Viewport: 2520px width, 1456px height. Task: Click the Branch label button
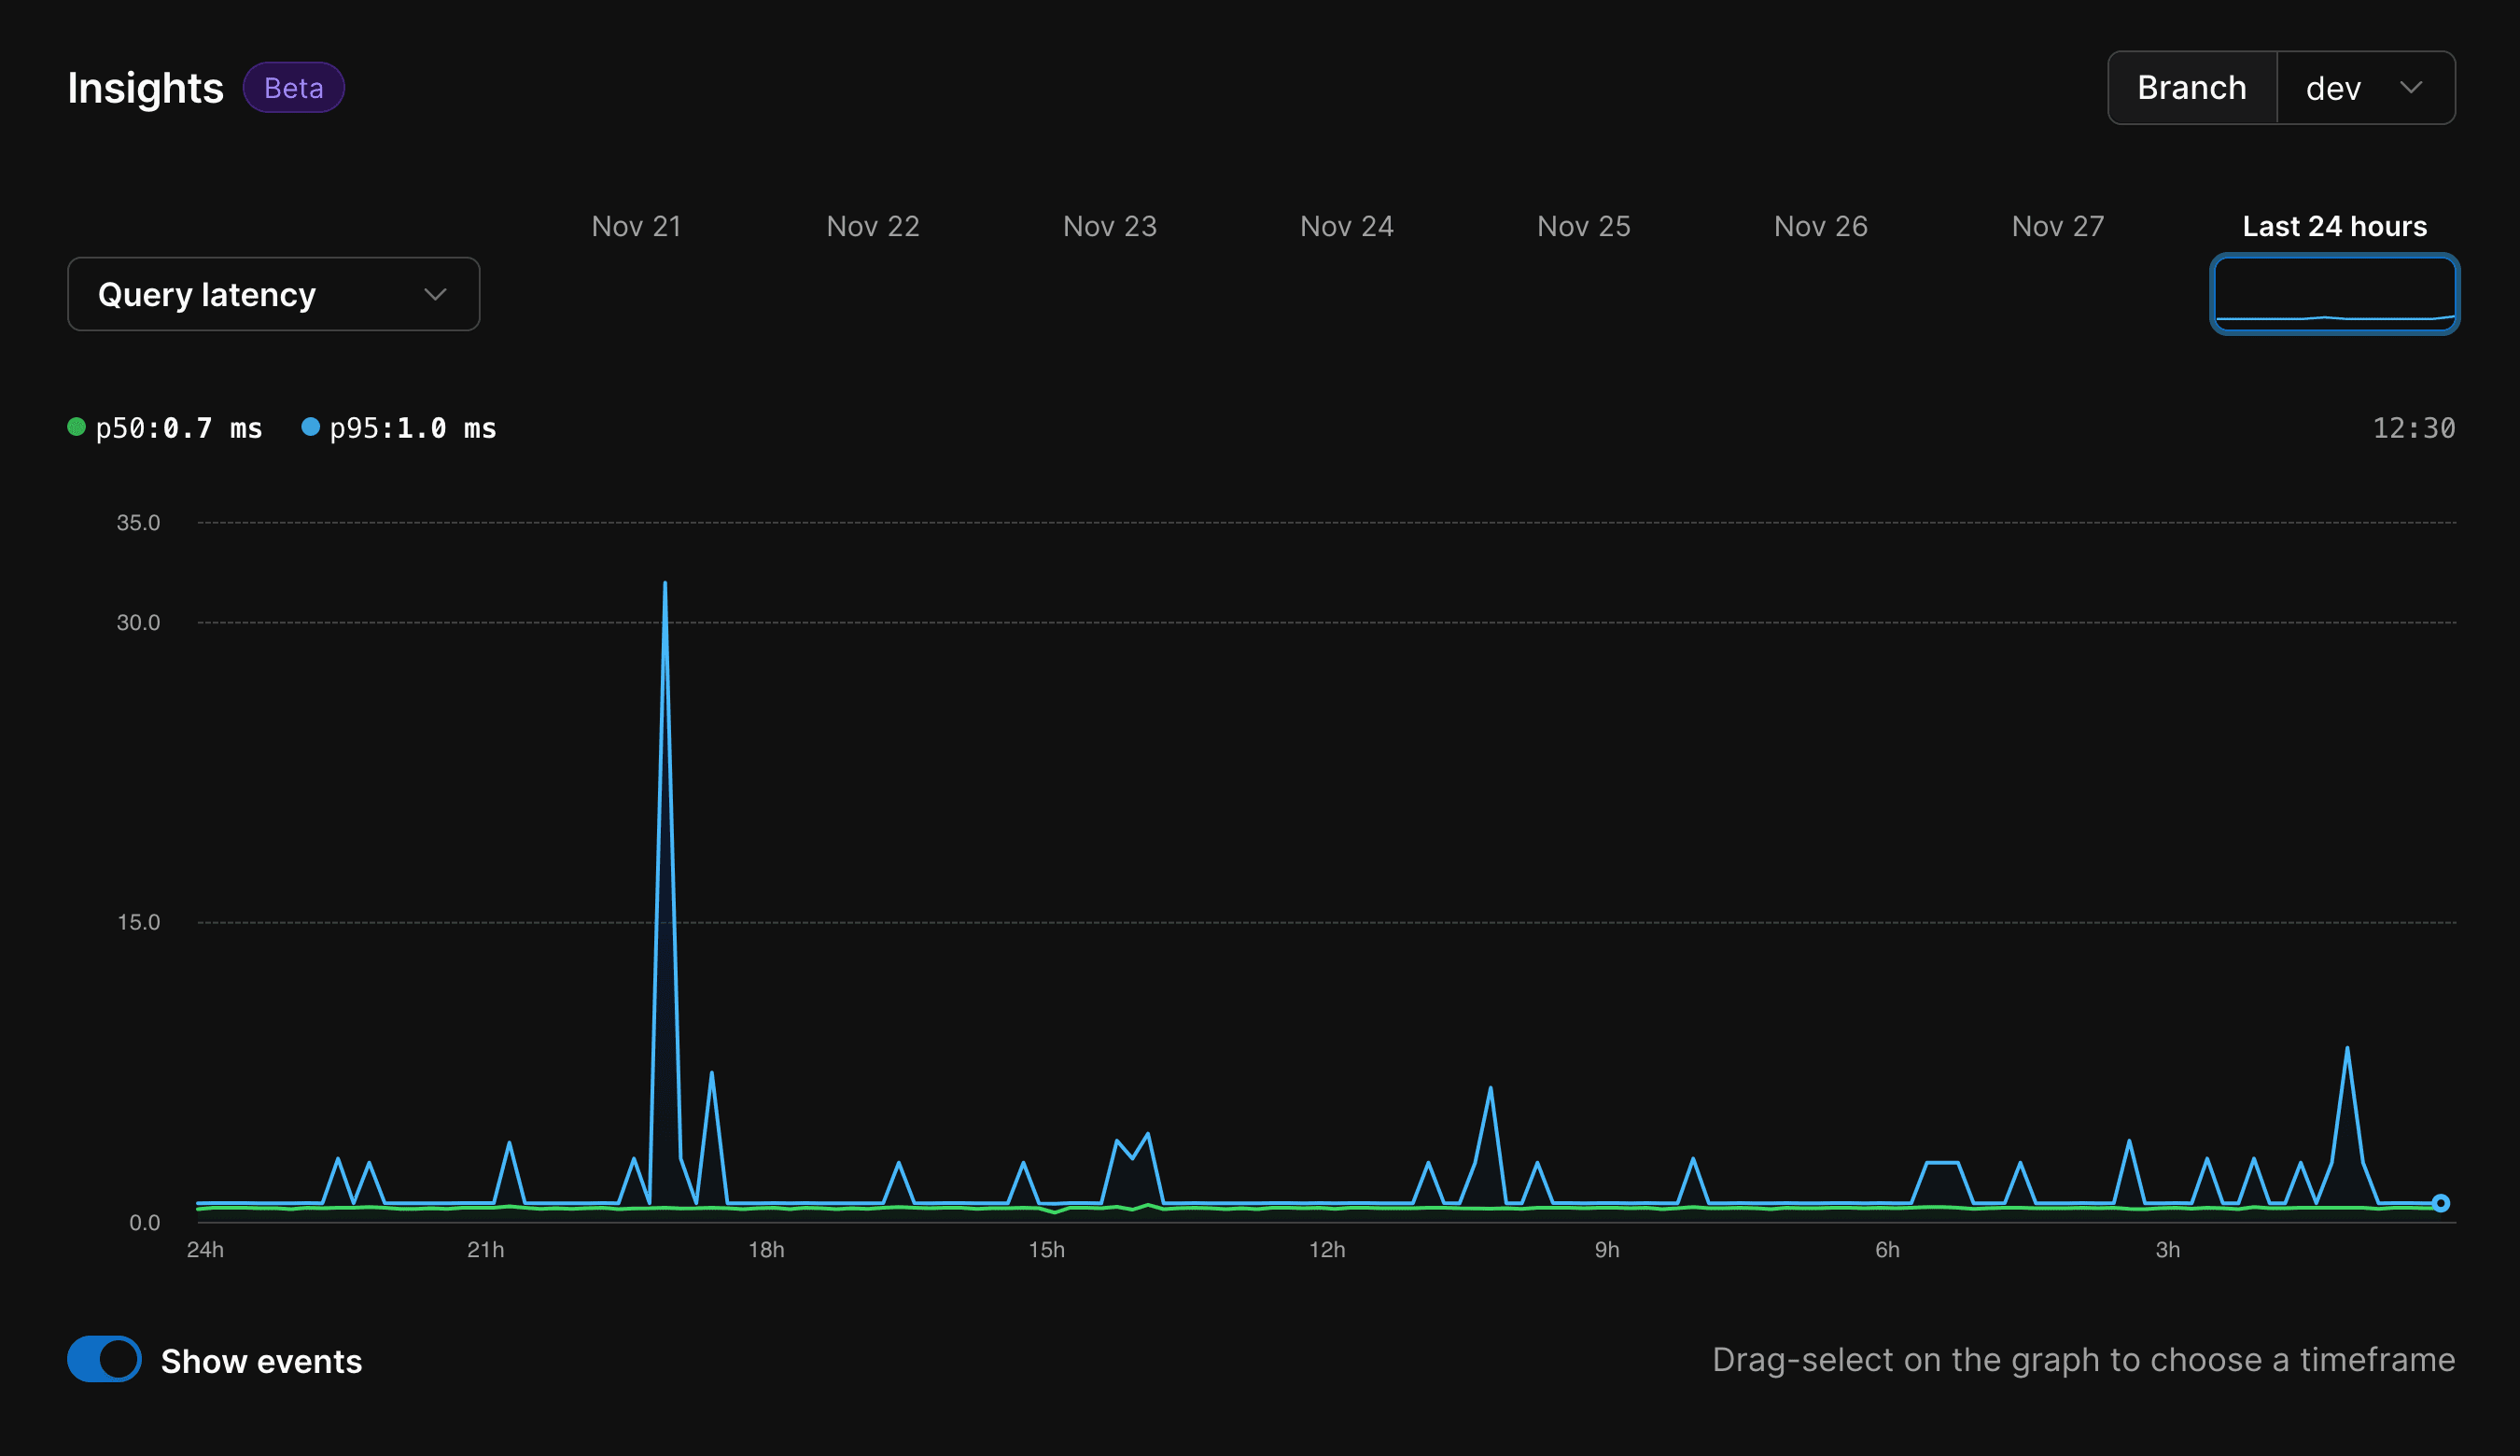point(2192,88)
